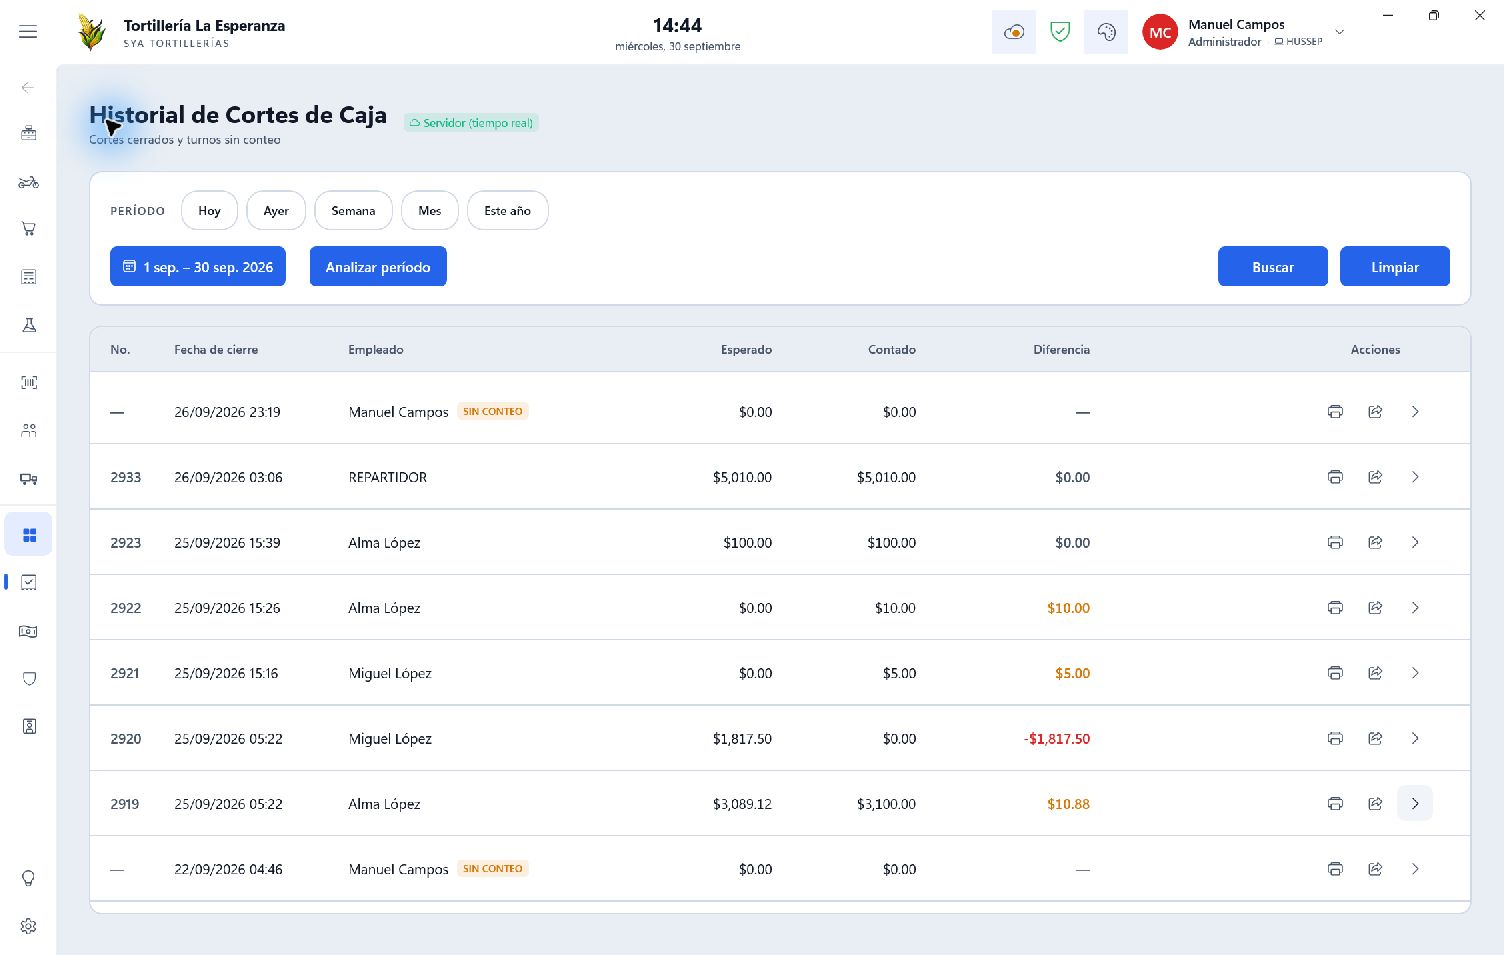Expand details for cut 2933
Viewport: 1504px width, 955px height.
tap(1415, 477)
